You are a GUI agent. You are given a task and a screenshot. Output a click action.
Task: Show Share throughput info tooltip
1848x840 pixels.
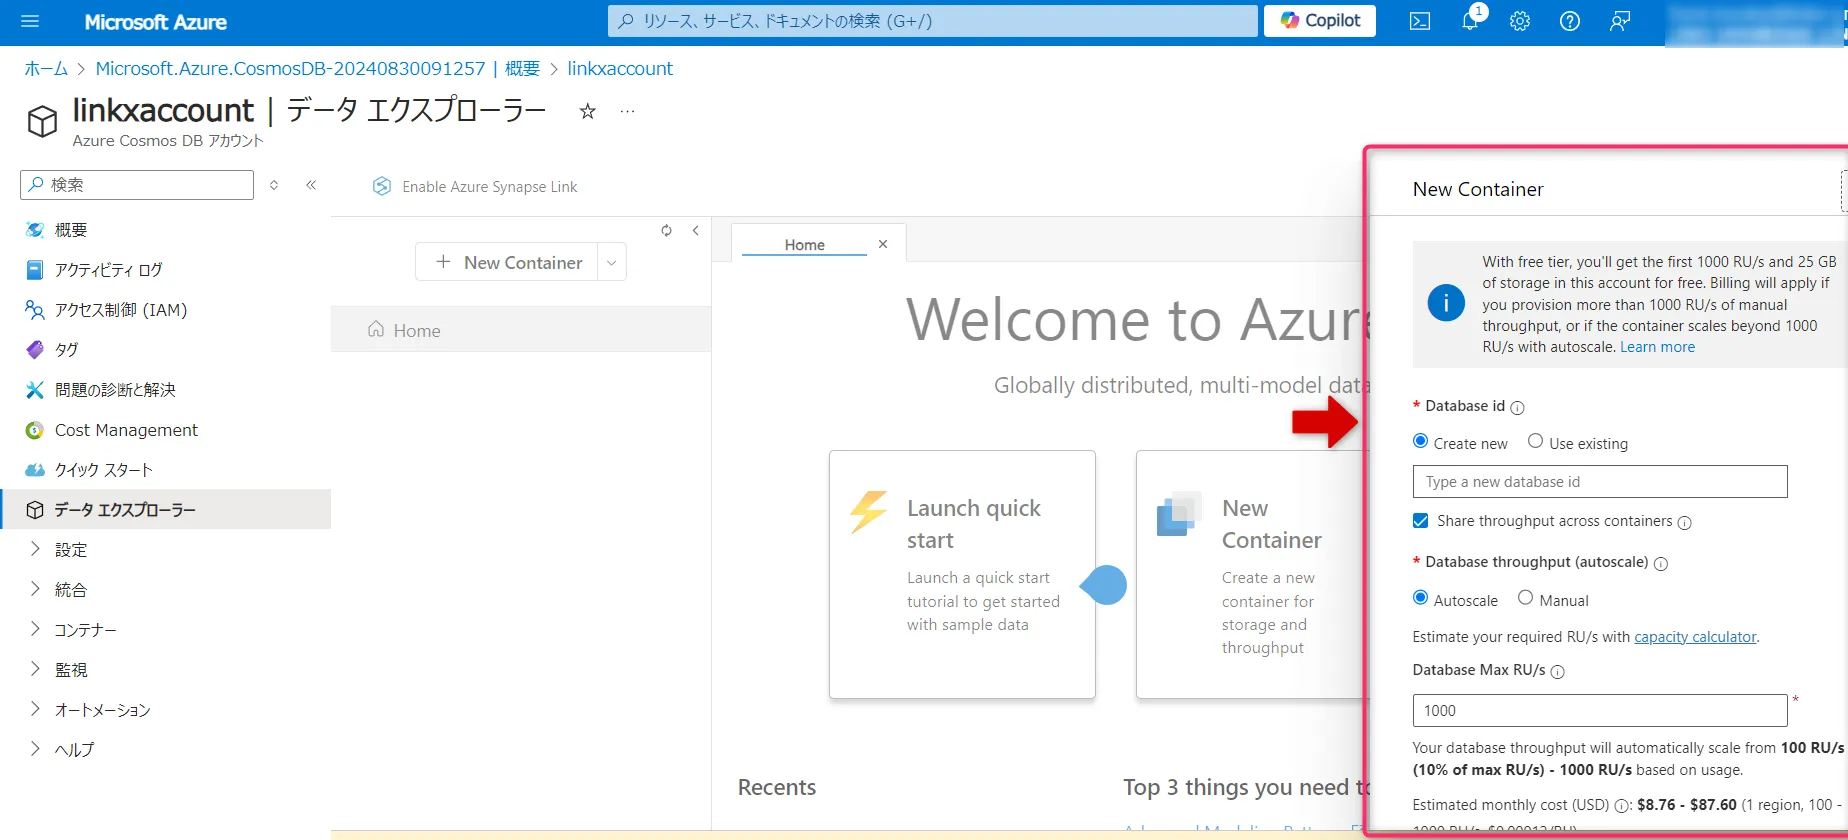click(1684, 523)
